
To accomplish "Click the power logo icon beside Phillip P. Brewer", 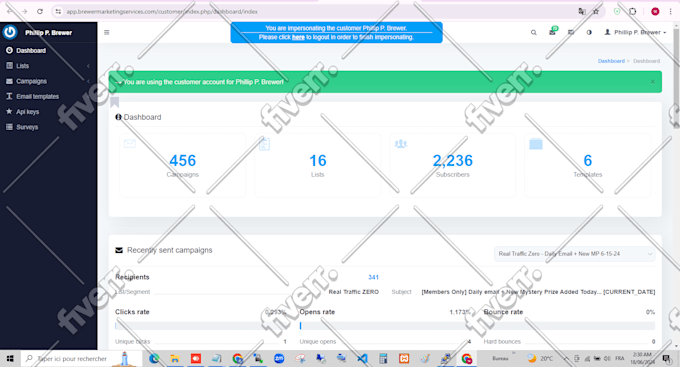I will [x=10, y=32].
